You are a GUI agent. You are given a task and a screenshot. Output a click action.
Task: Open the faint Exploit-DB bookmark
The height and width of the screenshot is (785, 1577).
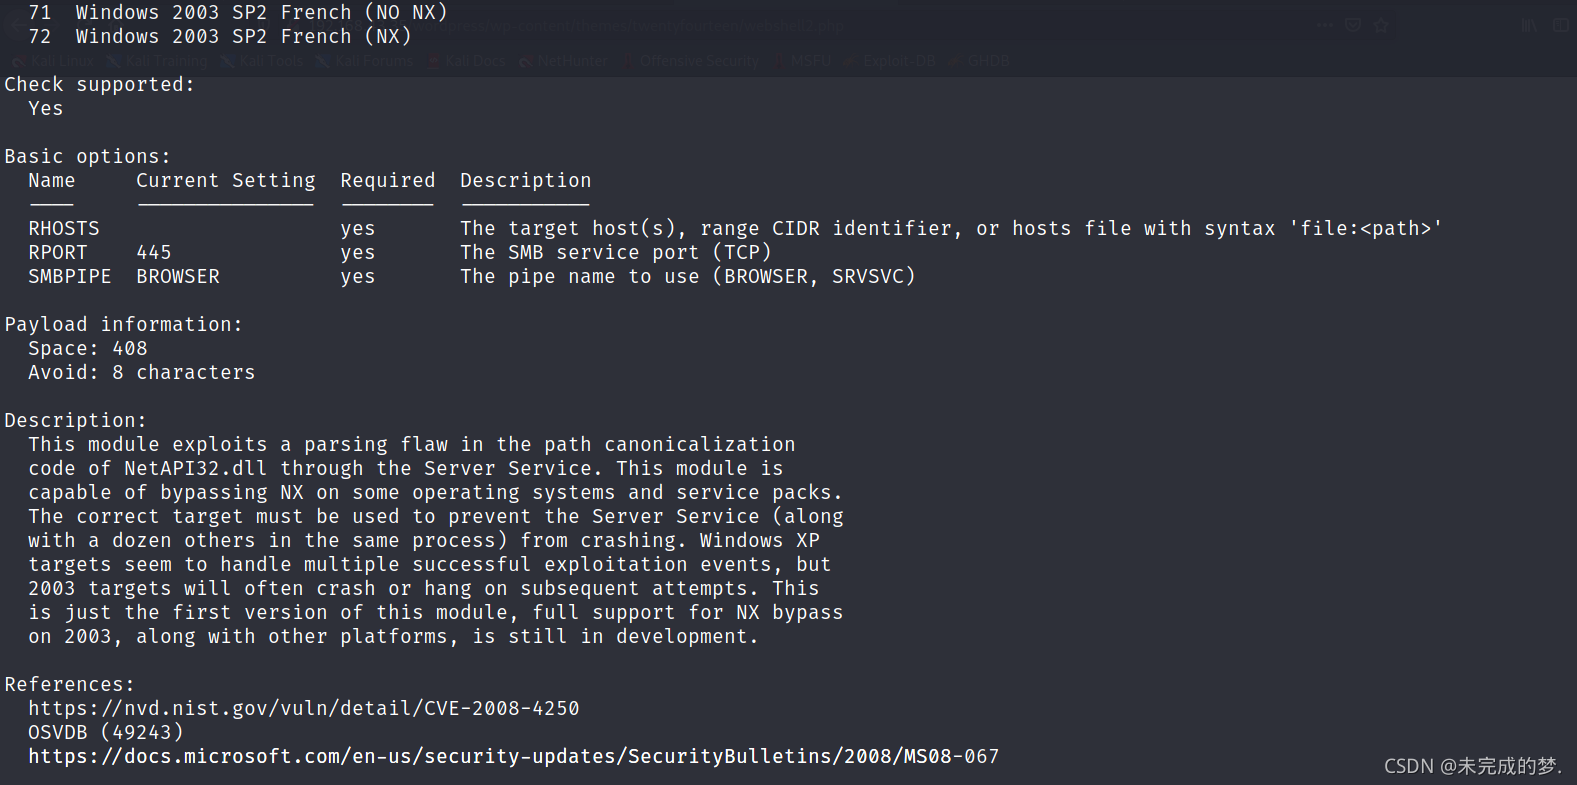tap(890, 61)
